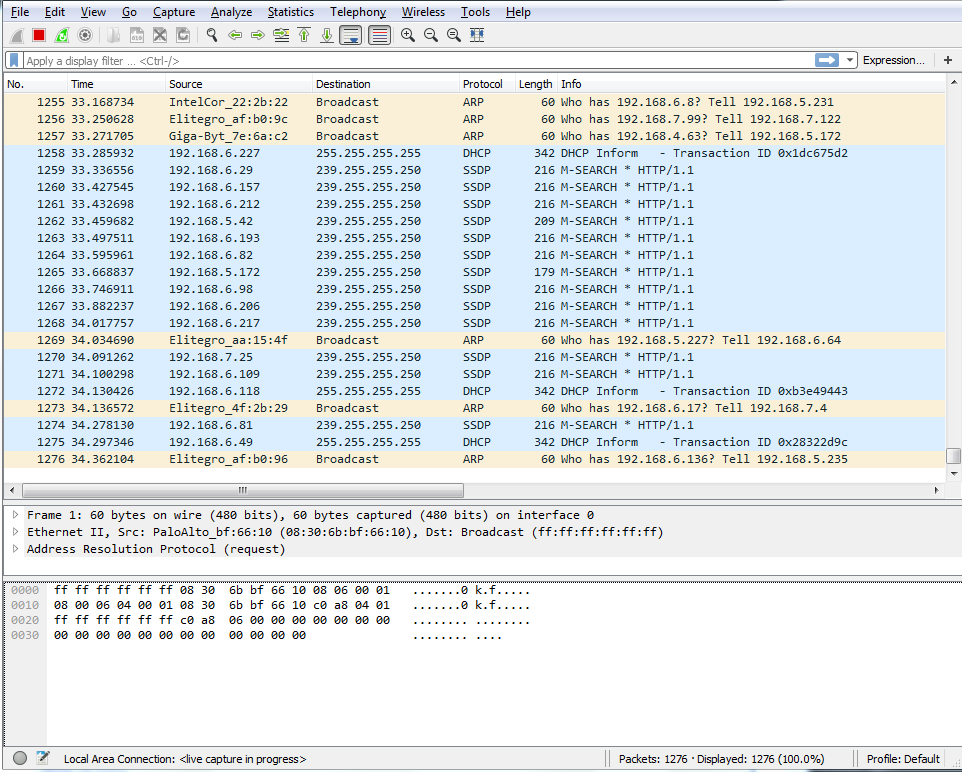This screenshot has height=772, width=962.
Task: Click the Expression… button
Action: point(893,61)
